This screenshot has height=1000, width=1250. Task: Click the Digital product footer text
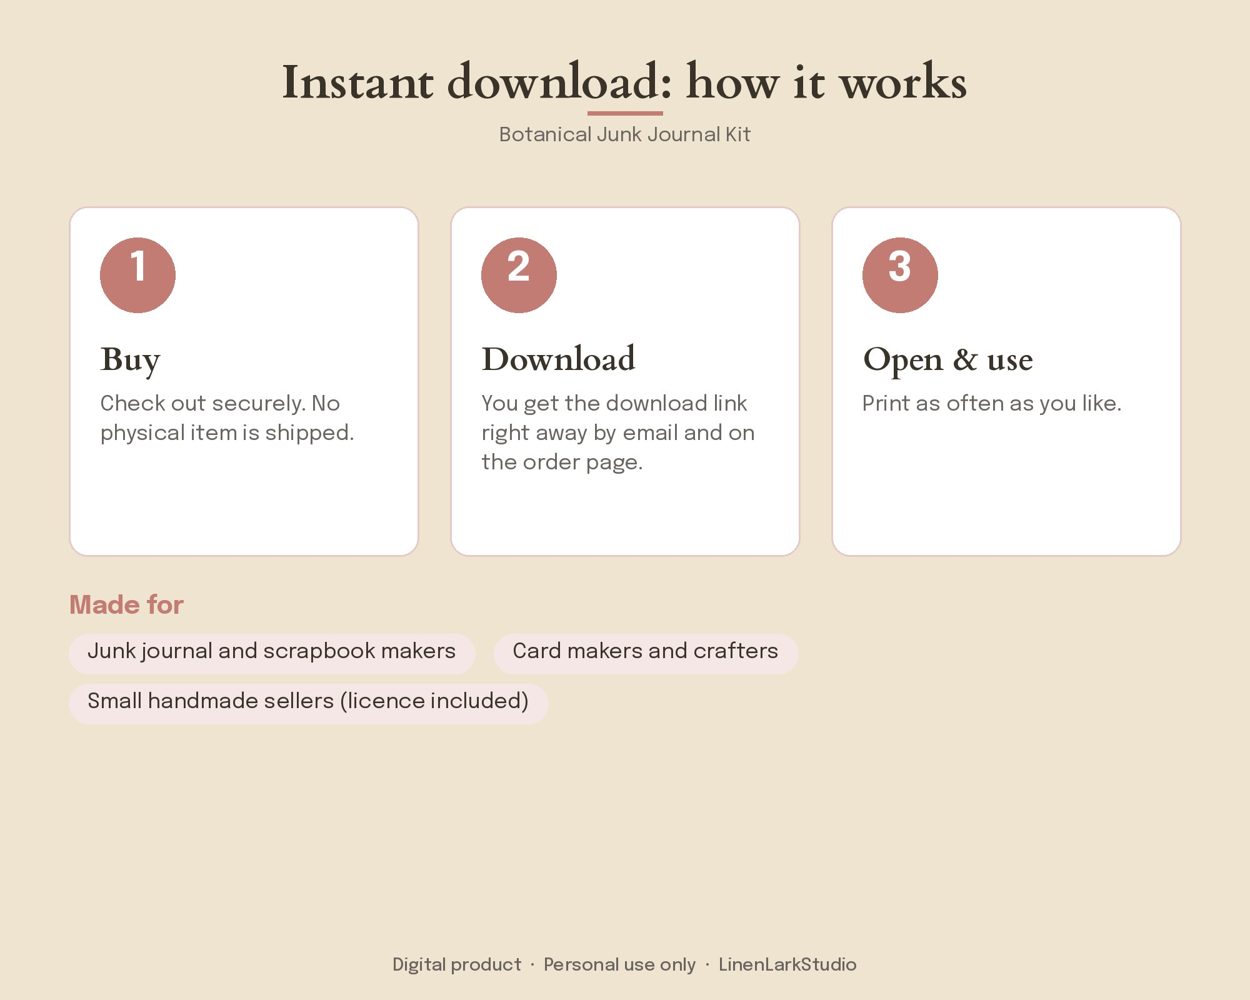click(x=457, y=965)
